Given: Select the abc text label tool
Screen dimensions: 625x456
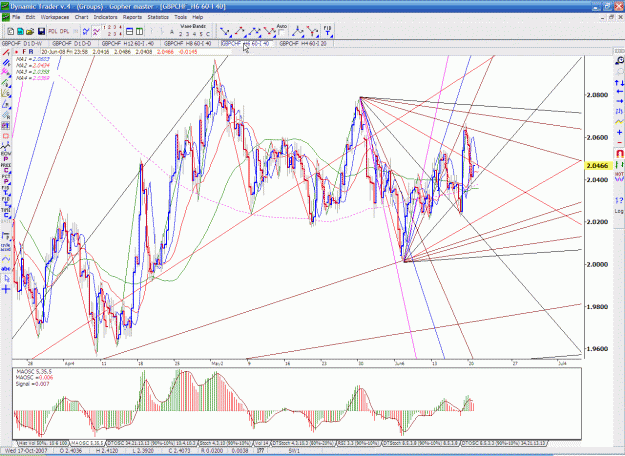Looking at the screenshot, I should [x=6, y=269].
